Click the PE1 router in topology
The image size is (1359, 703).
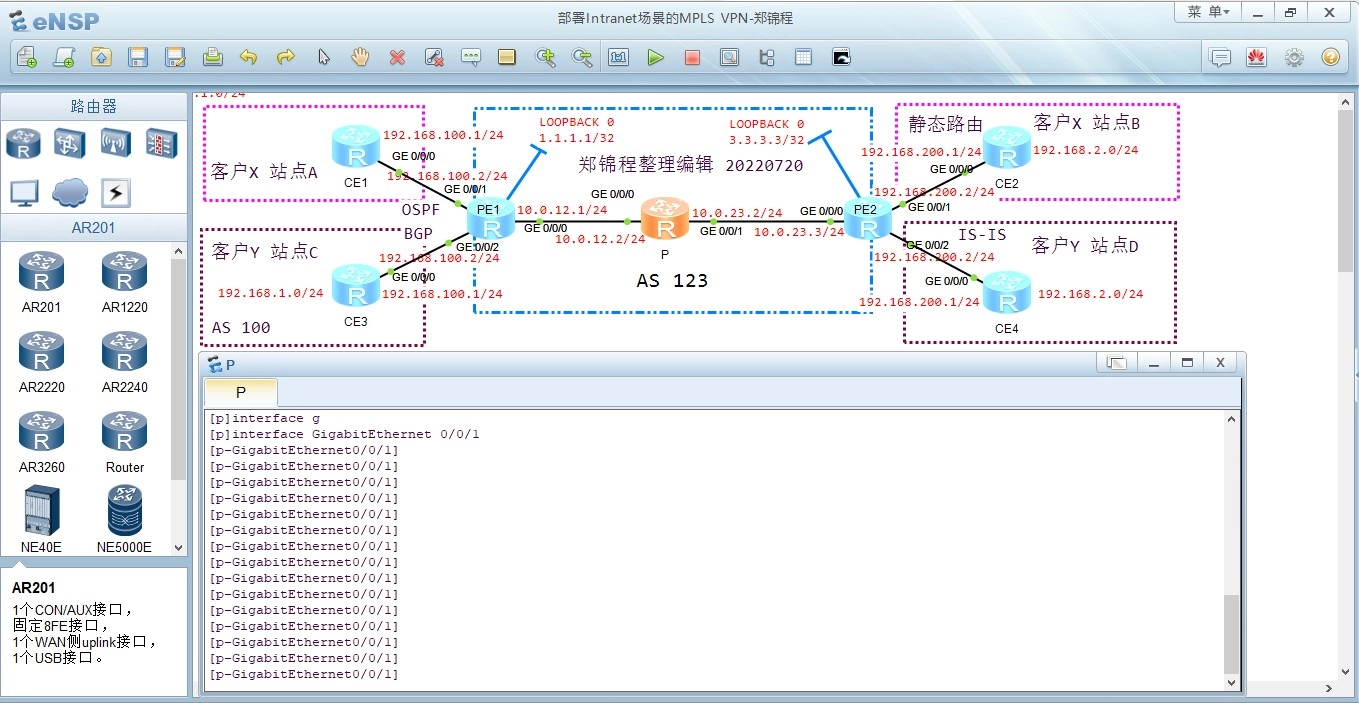(490, 219)
